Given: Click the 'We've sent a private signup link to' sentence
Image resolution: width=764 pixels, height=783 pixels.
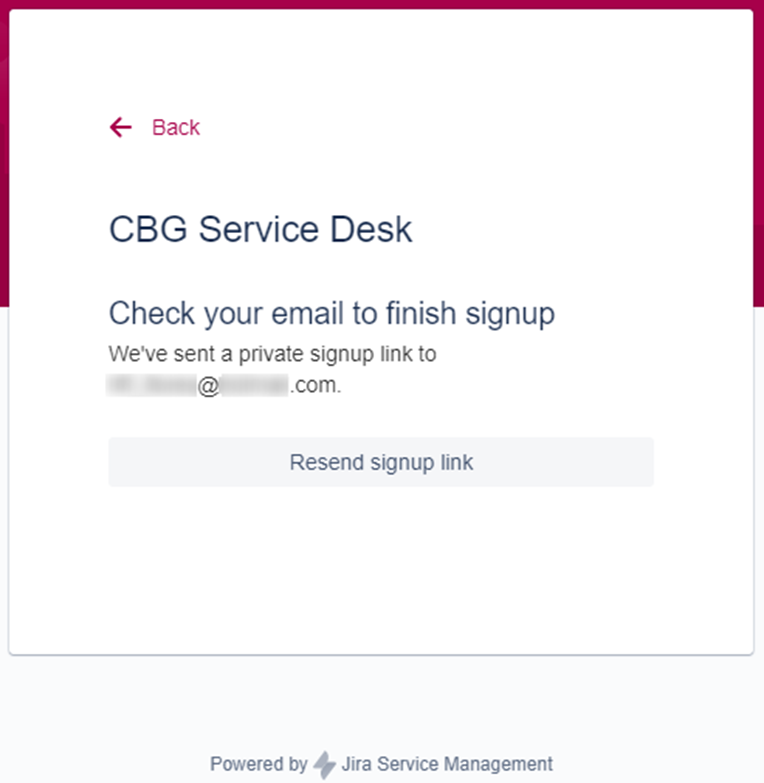Looking at the screenshot, I should pyautogui.click(x=273, y=354).
